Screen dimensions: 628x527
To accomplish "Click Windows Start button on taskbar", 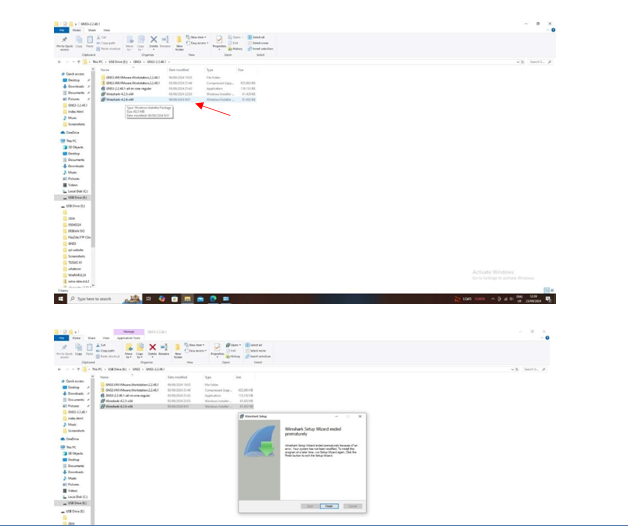I will [x=61, y=299].
